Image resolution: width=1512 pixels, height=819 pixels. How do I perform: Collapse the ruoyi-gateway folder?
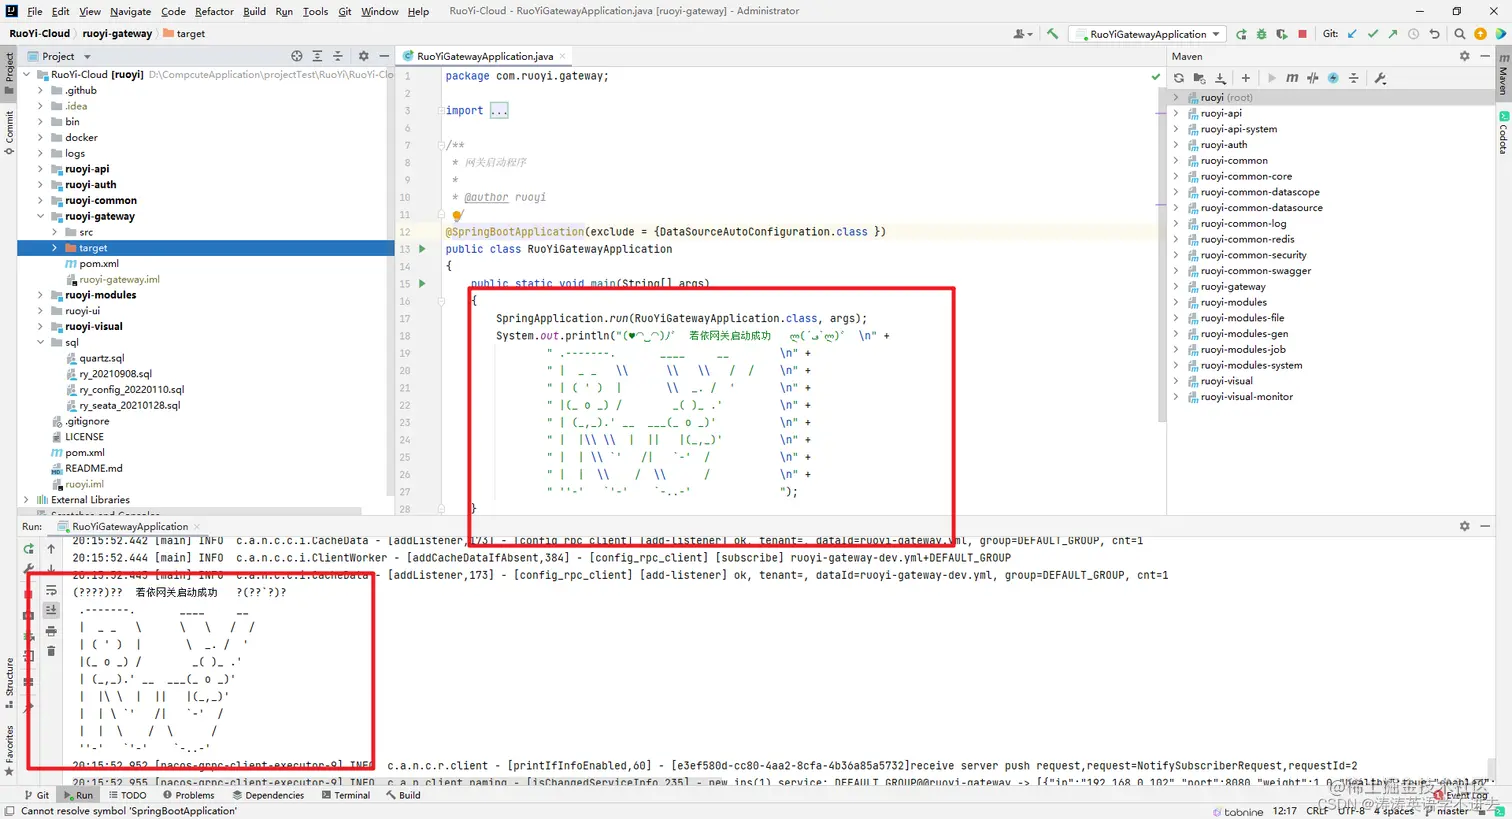pos(40,216)
